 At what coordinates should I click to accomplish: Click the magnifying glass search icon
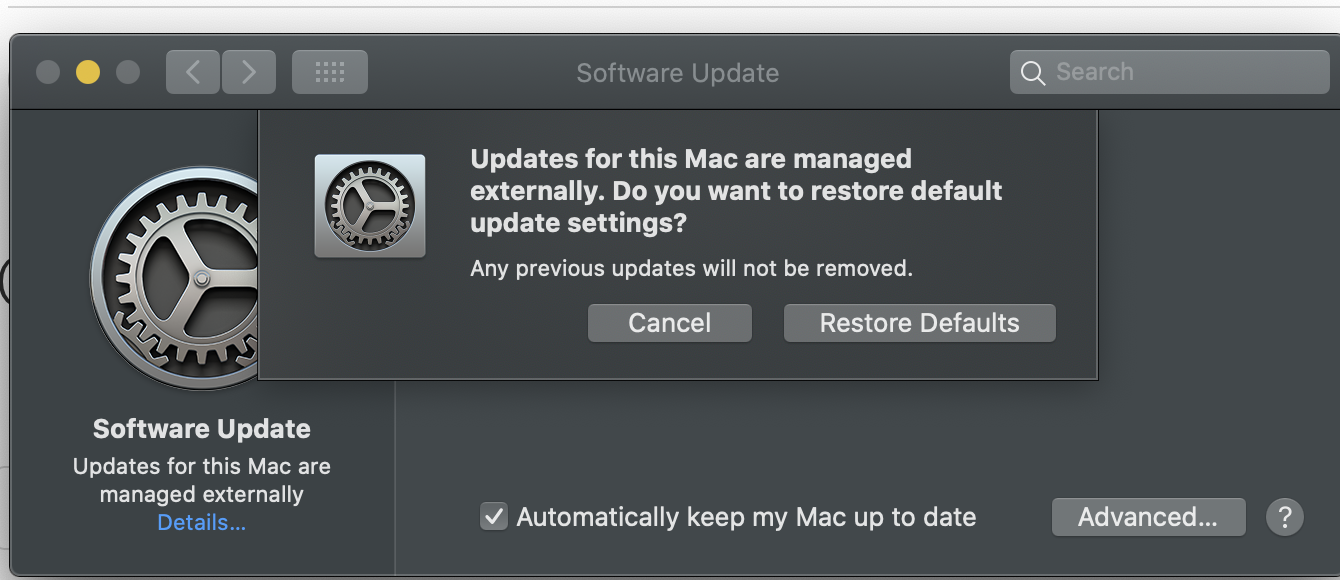click(1033, 73)
